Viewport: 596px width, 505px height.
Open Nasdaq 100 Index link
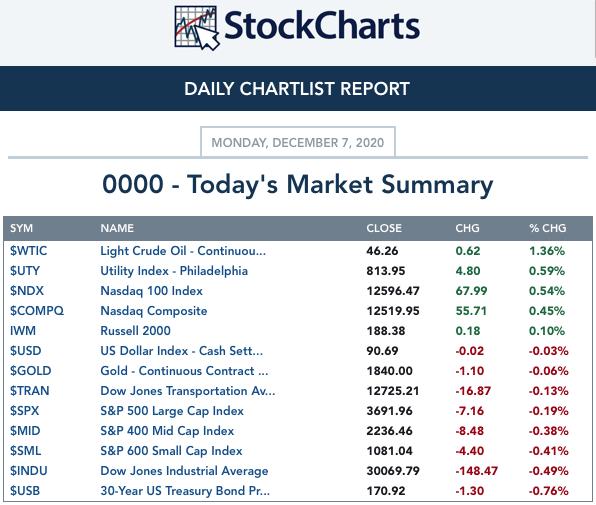click(151, 291)
